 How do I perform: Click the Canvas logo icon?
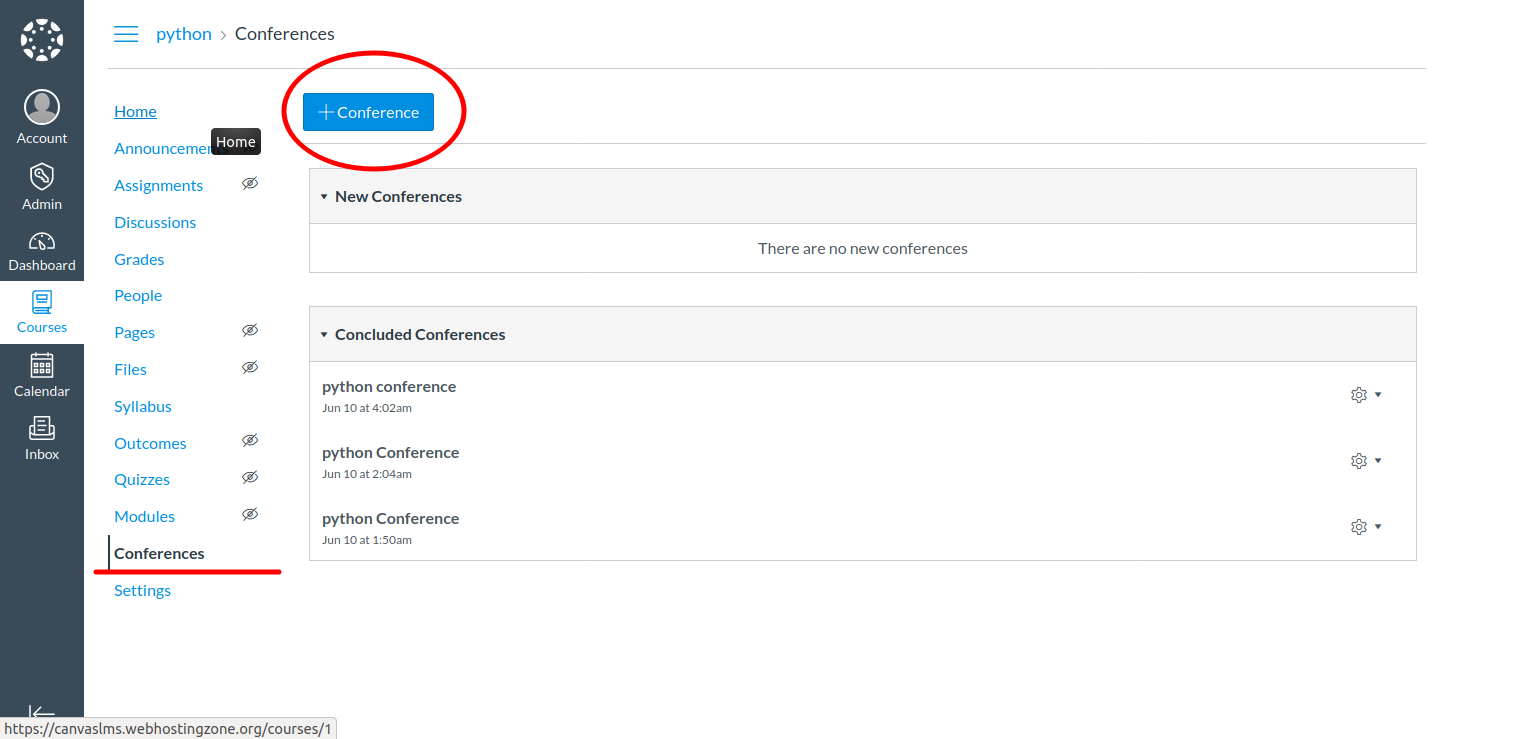point(42,40)
